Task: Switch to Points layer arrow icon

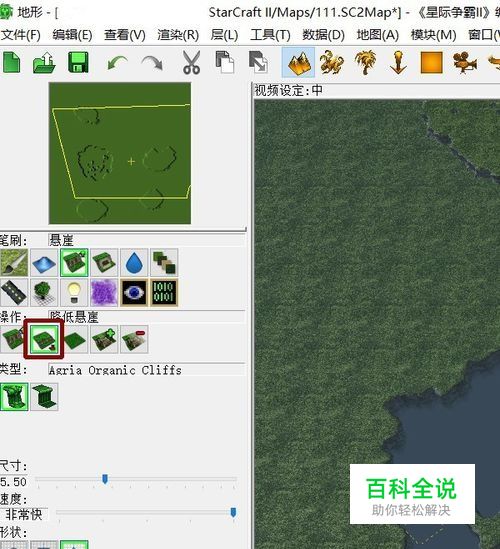Action: [x=398, y=62]
